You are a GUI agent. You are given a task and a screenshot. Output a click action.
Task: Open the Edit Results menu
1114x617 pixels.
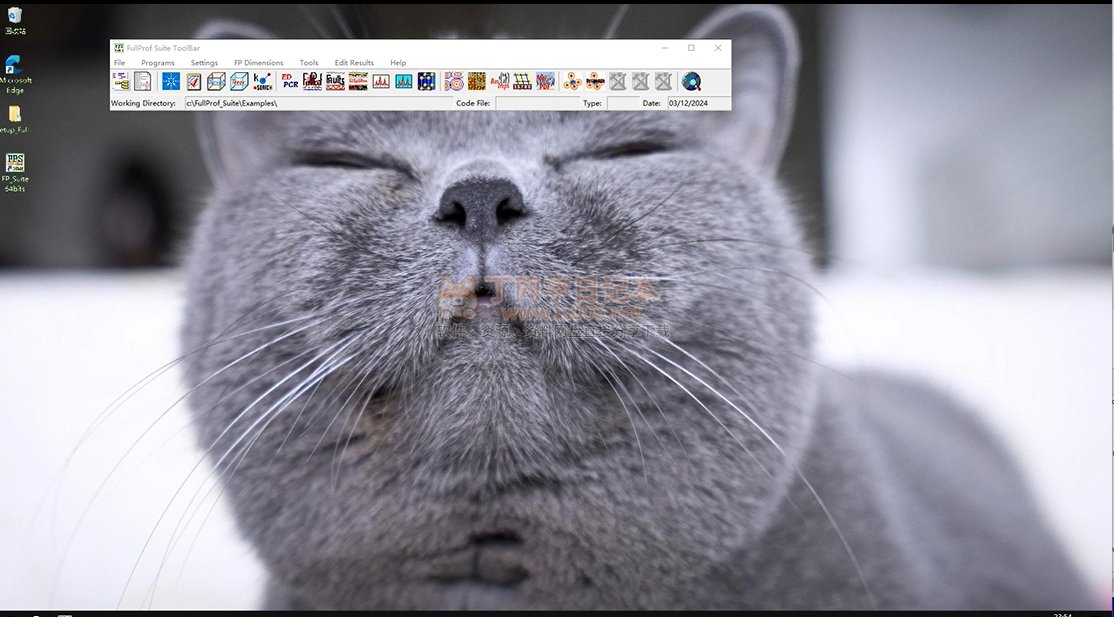click(354, 63)
